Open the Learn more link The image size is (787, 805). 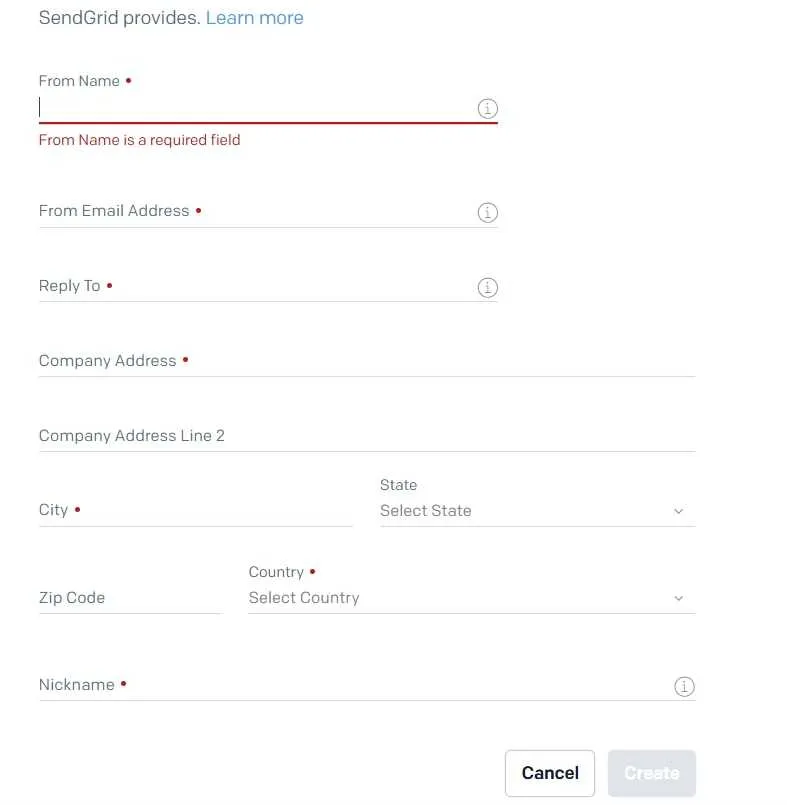tap(255, 18)
